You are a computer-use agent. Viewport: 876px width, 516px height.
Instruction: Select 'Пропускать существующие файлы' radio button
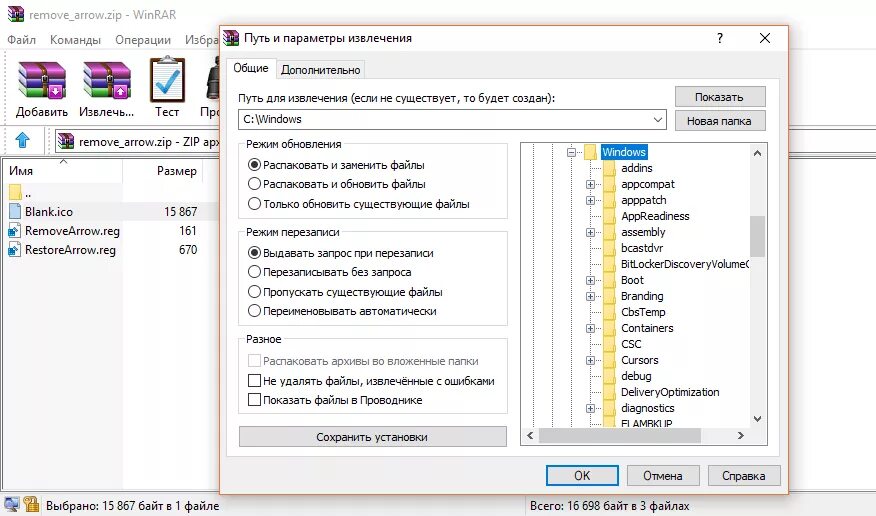click(254, 292)
